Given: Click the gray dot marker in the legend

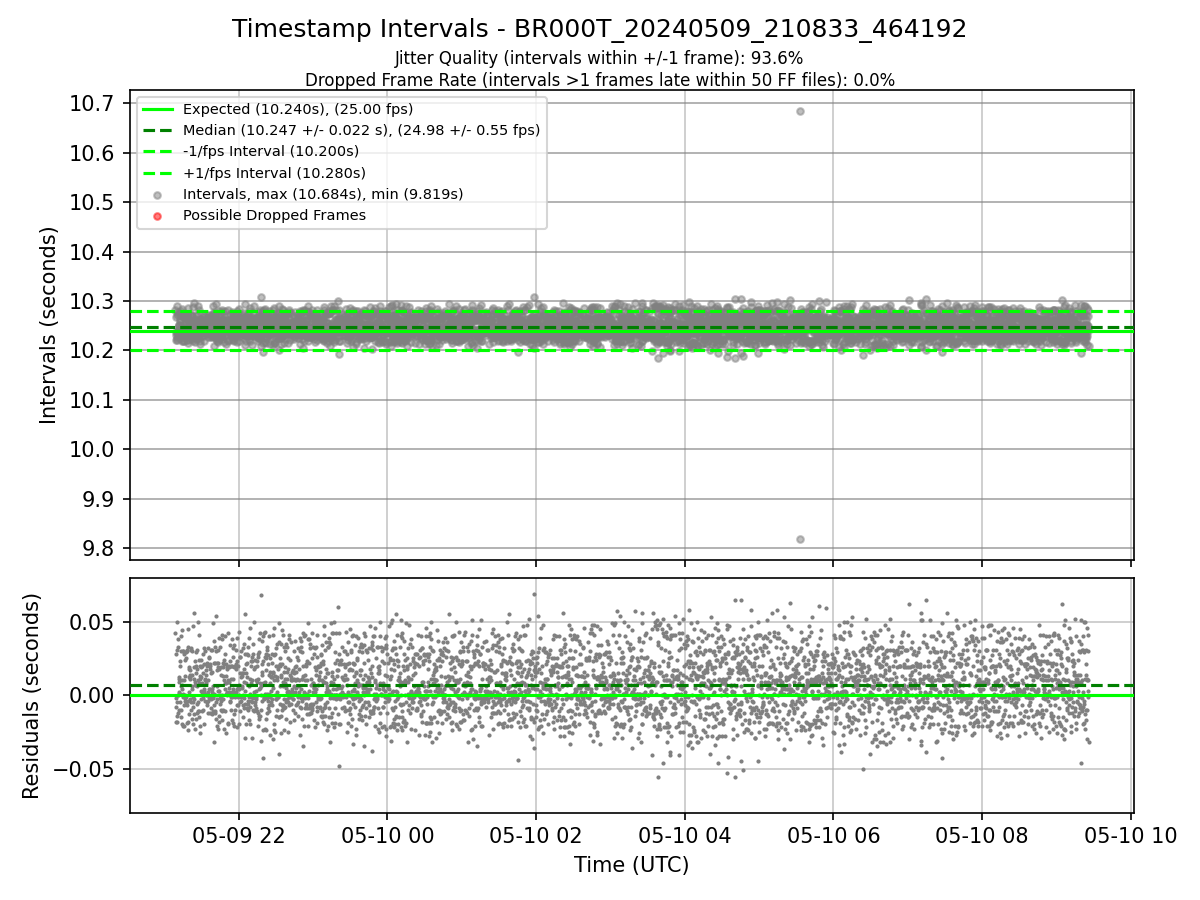Looking at the screenshot, I should [157, 195].
